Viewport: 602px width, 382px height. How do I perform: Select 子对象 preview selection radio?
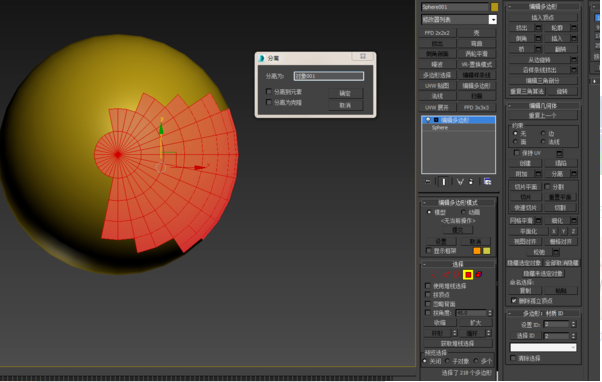pyautogui.click(x=447, y=361)
